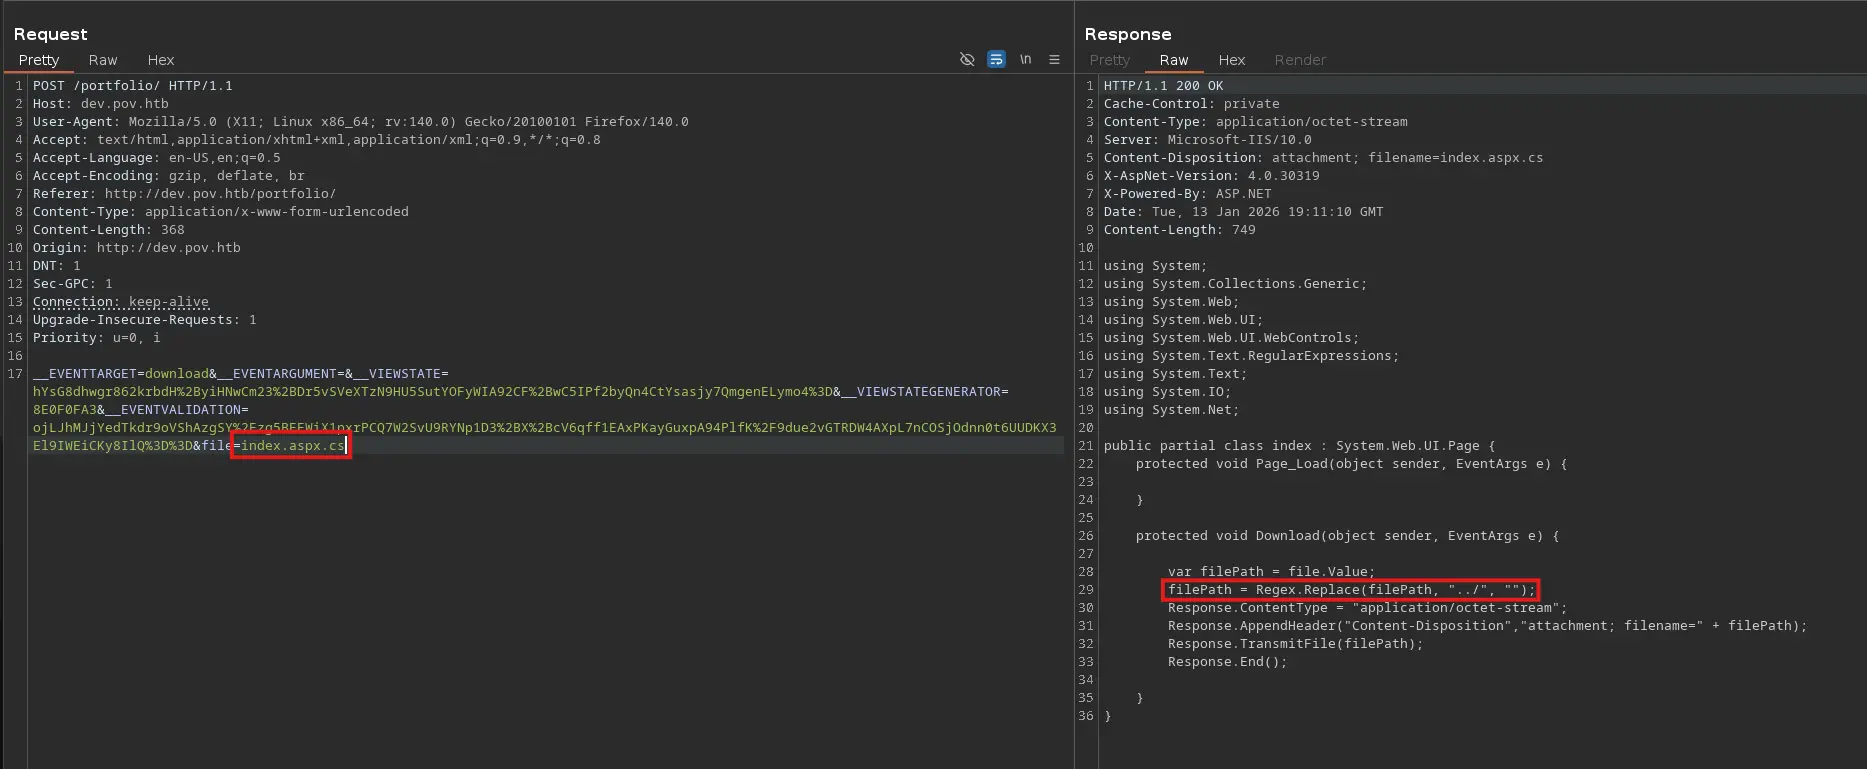Click the Origin http://dev.pov.htb value
The image size is (1867, 769).
tap(168, 248)
